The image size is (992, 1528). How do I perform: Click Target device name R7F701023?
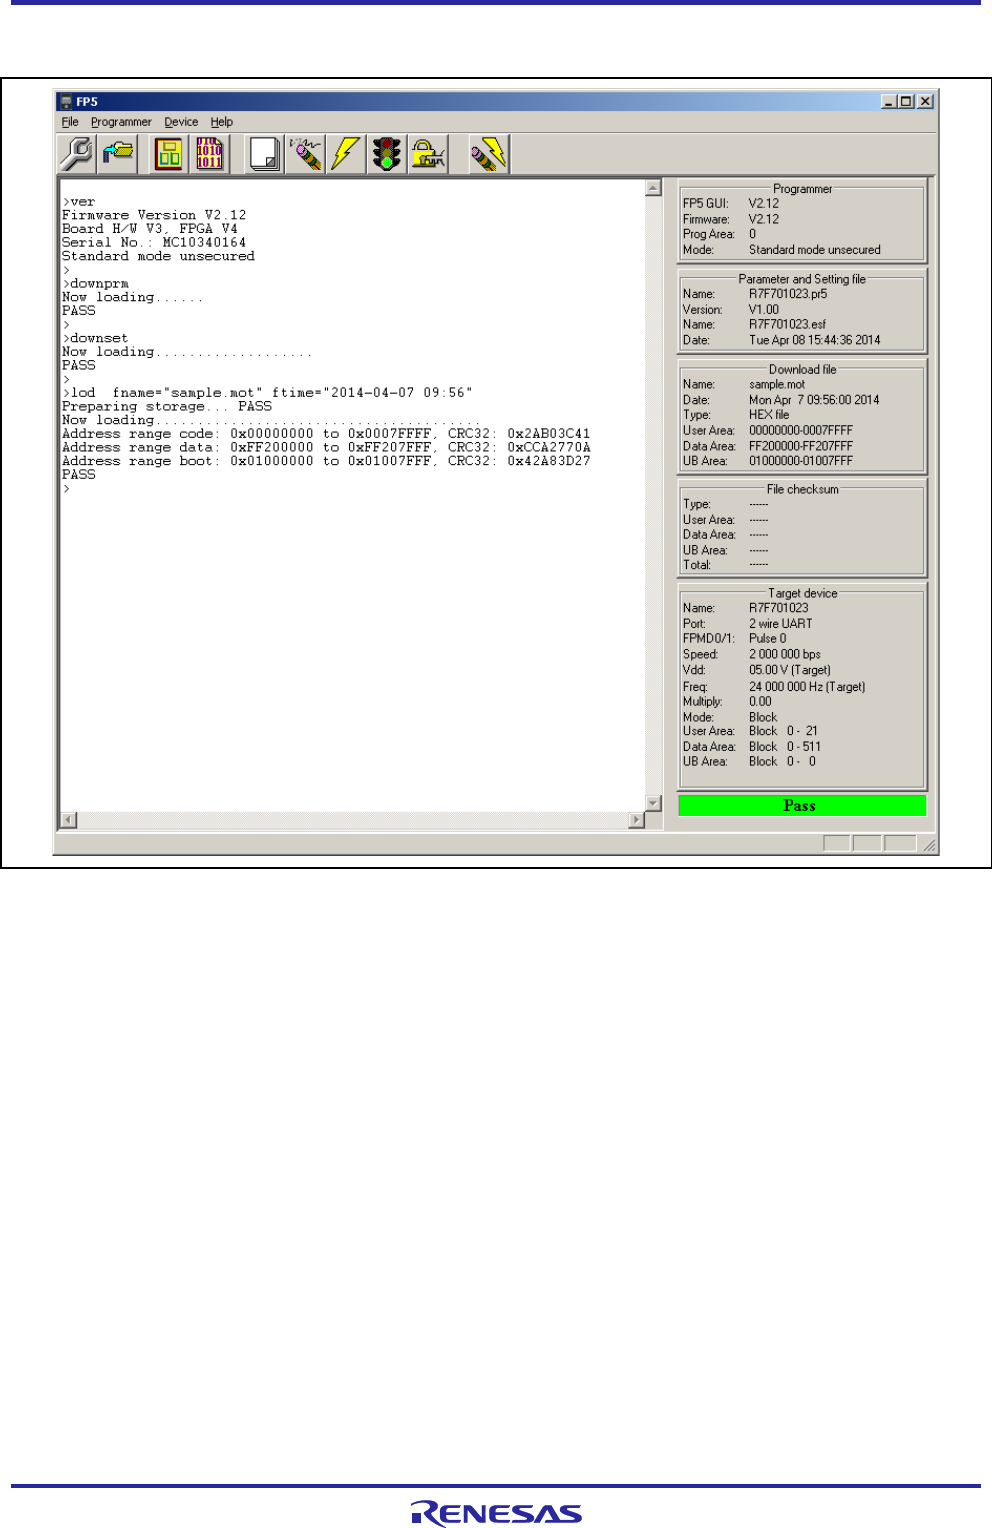point(779,608)
